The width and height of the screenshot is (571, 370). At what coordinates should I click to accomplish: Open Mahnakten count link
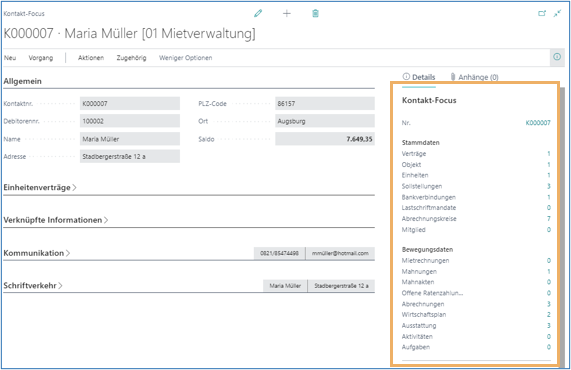coord(548,282)
